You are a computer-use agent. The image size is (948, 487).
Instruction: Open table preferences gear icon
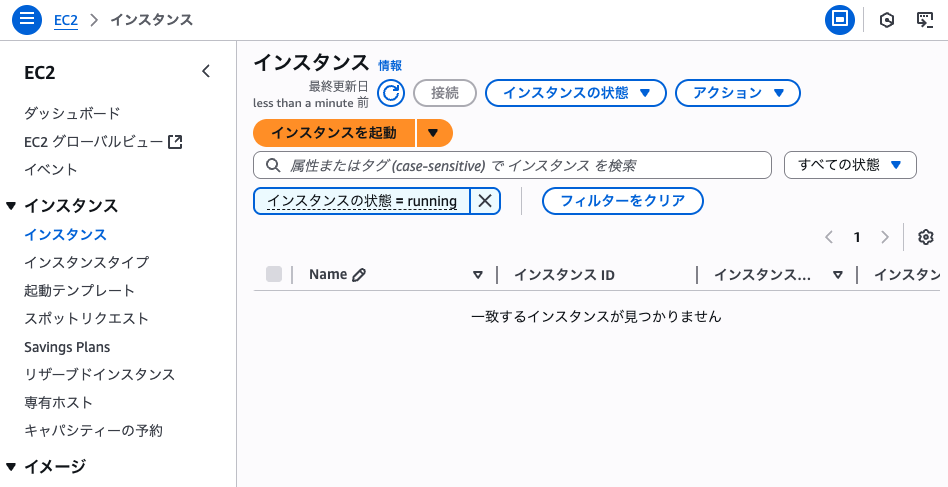click(925, 237)
